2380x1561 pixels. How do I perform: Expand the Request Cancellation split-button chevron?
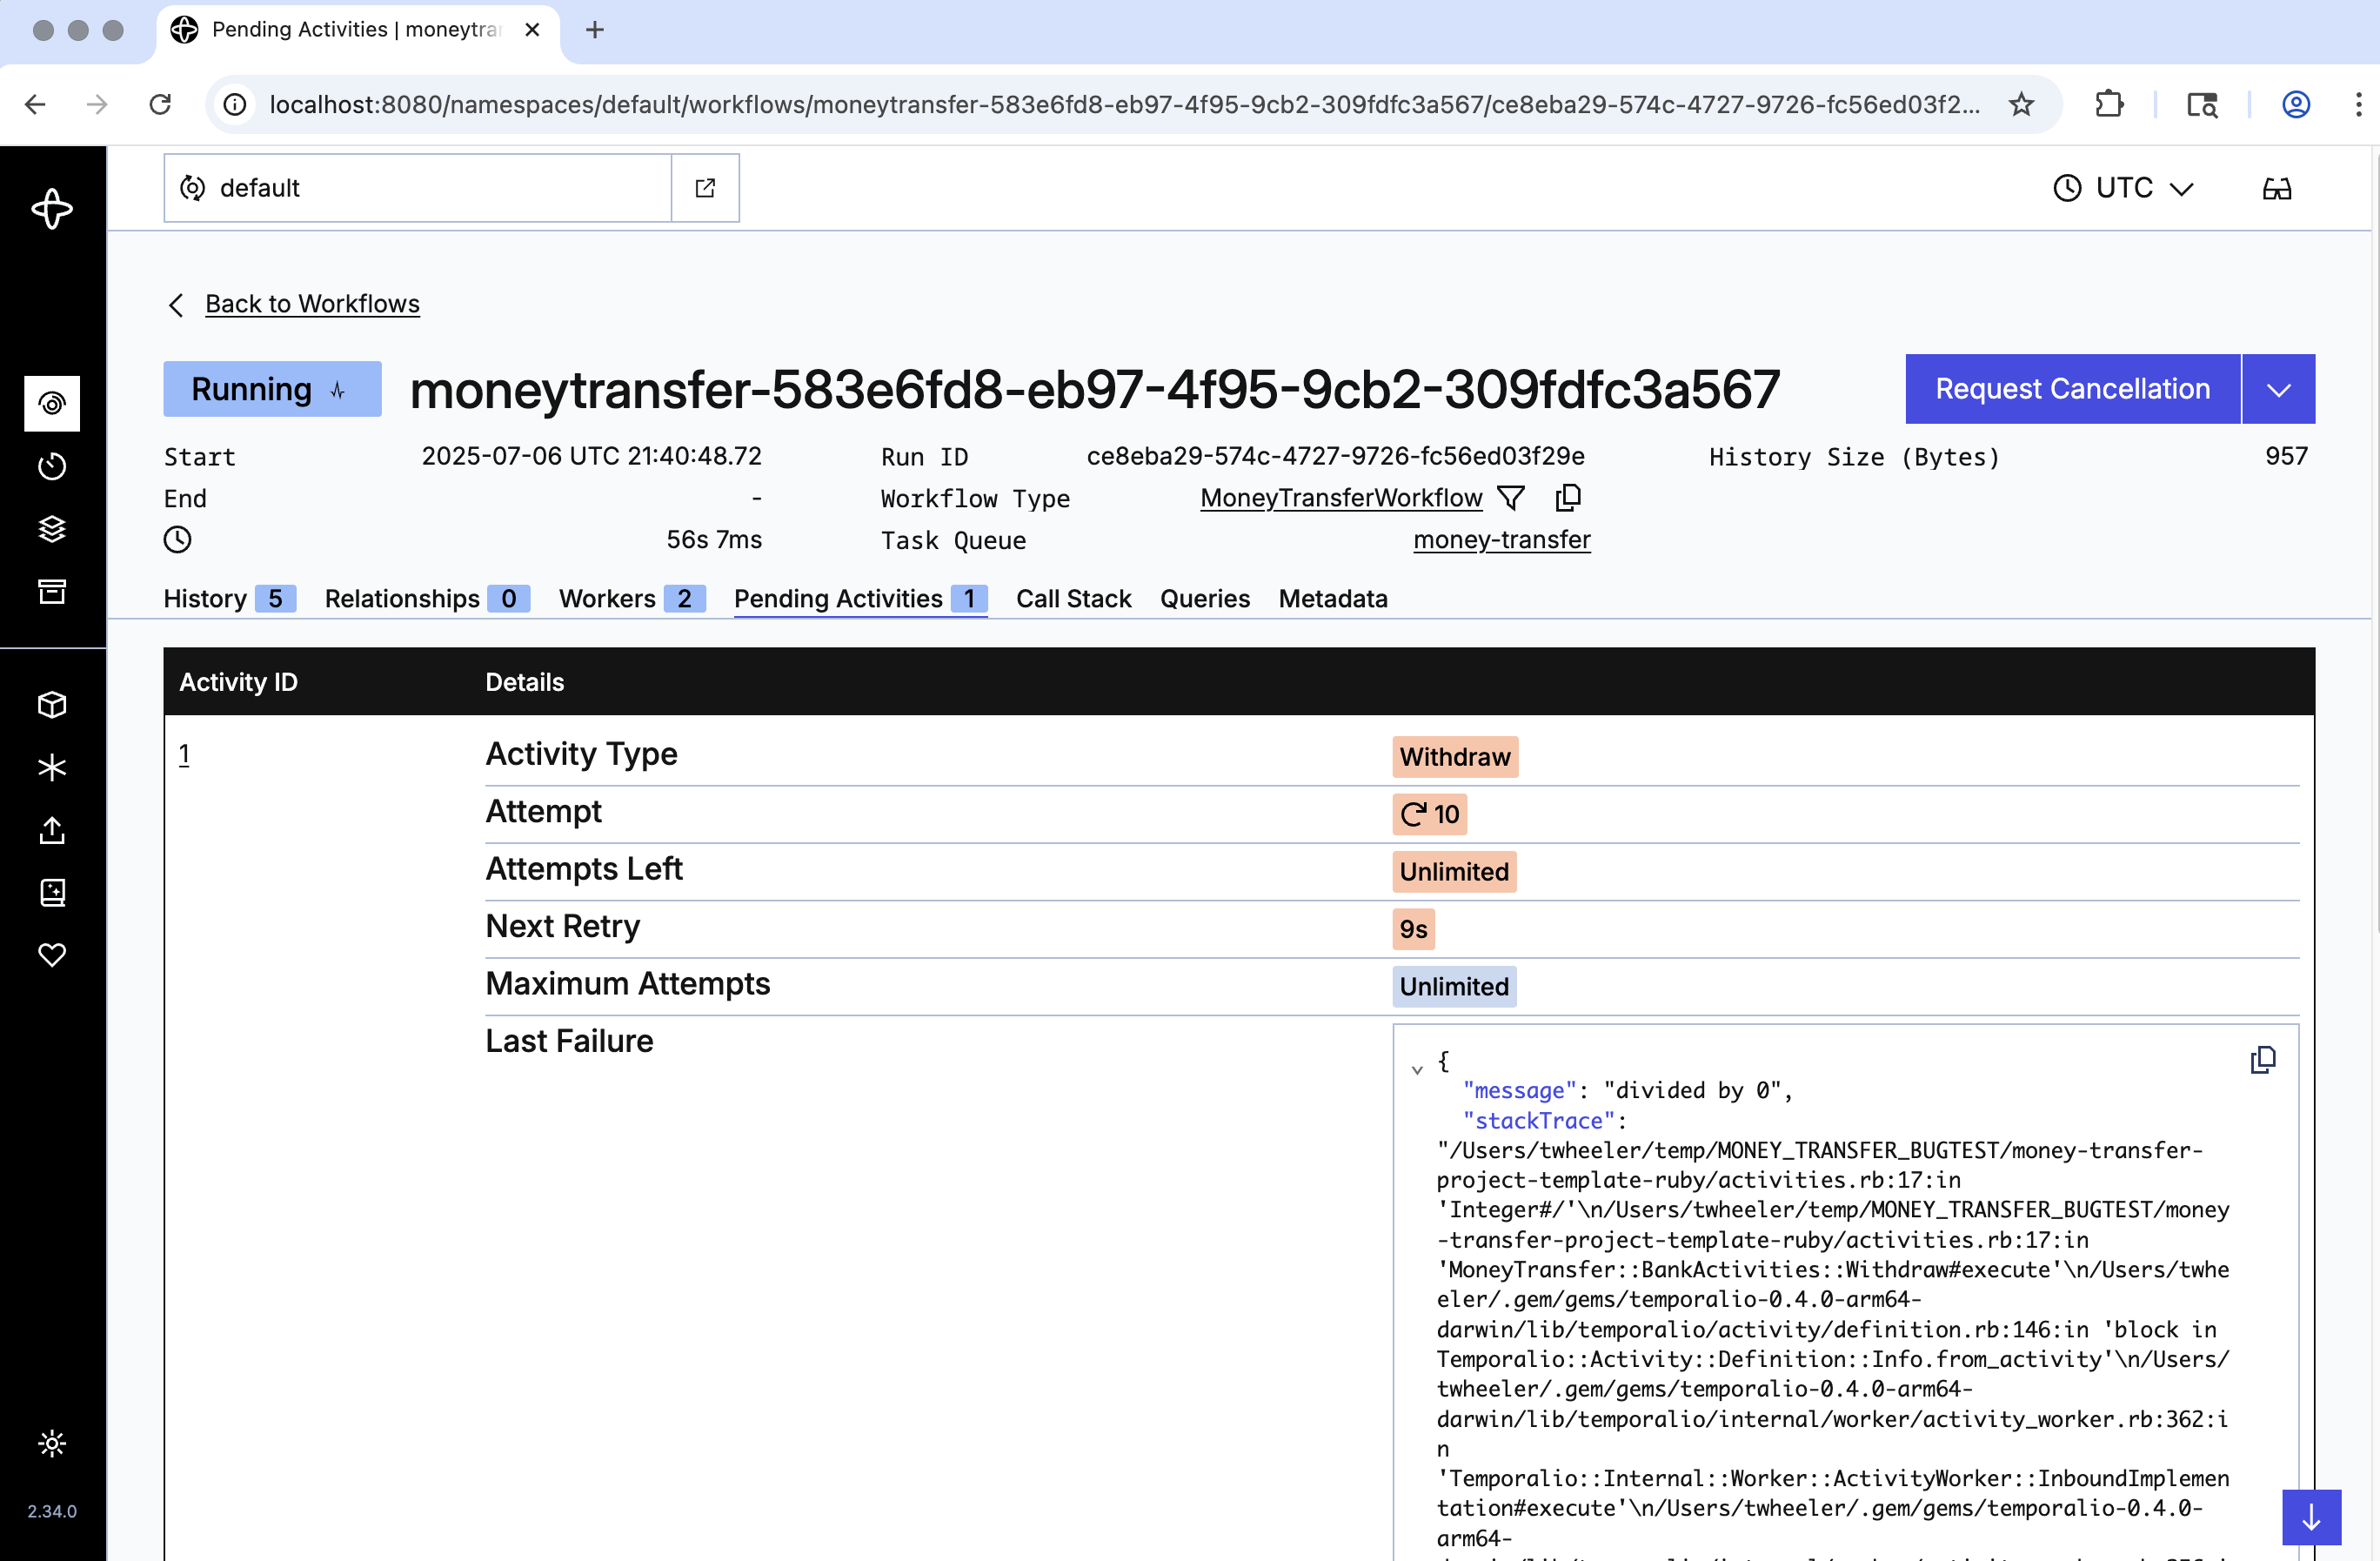(2279, 389)
